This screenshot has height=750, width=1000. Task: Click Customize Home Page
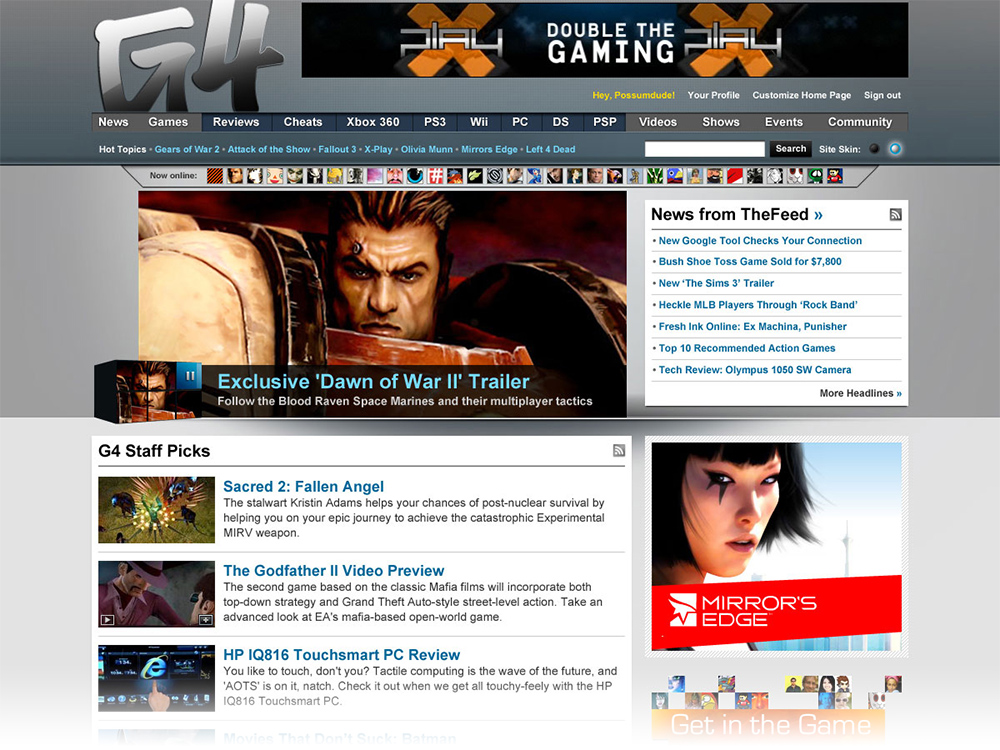(802, 95)
